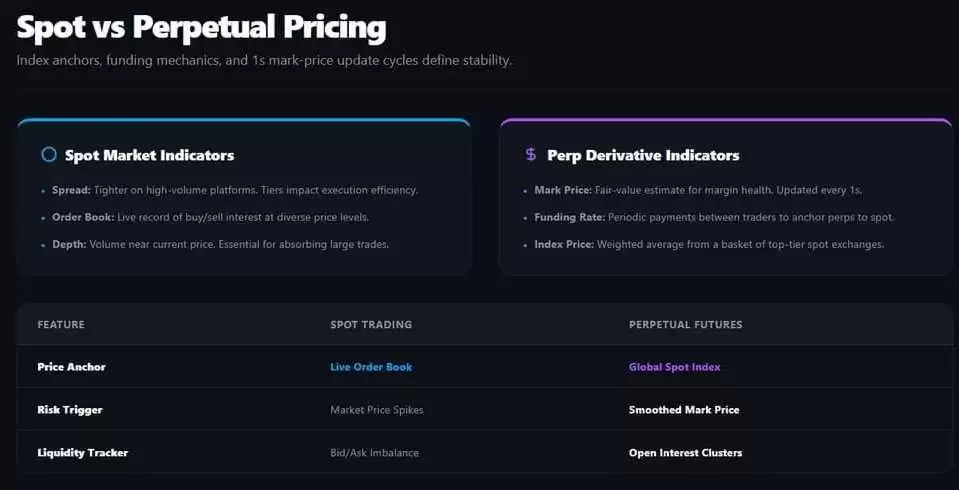Select the PERPETUAL FUTURES column header
Screen dimensions: 959x490
pyautogui.click(x=686, y=325)
